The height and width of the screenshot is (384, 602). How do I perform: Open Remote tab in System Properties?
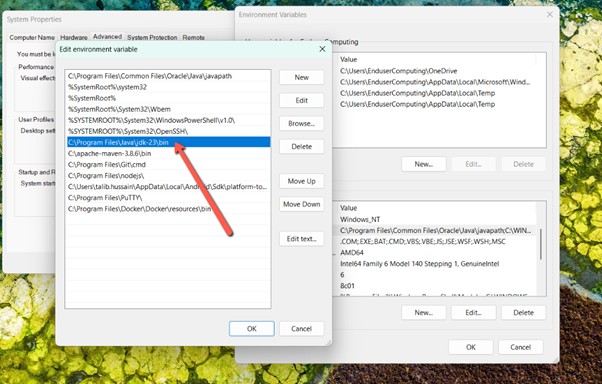[194, 38]
